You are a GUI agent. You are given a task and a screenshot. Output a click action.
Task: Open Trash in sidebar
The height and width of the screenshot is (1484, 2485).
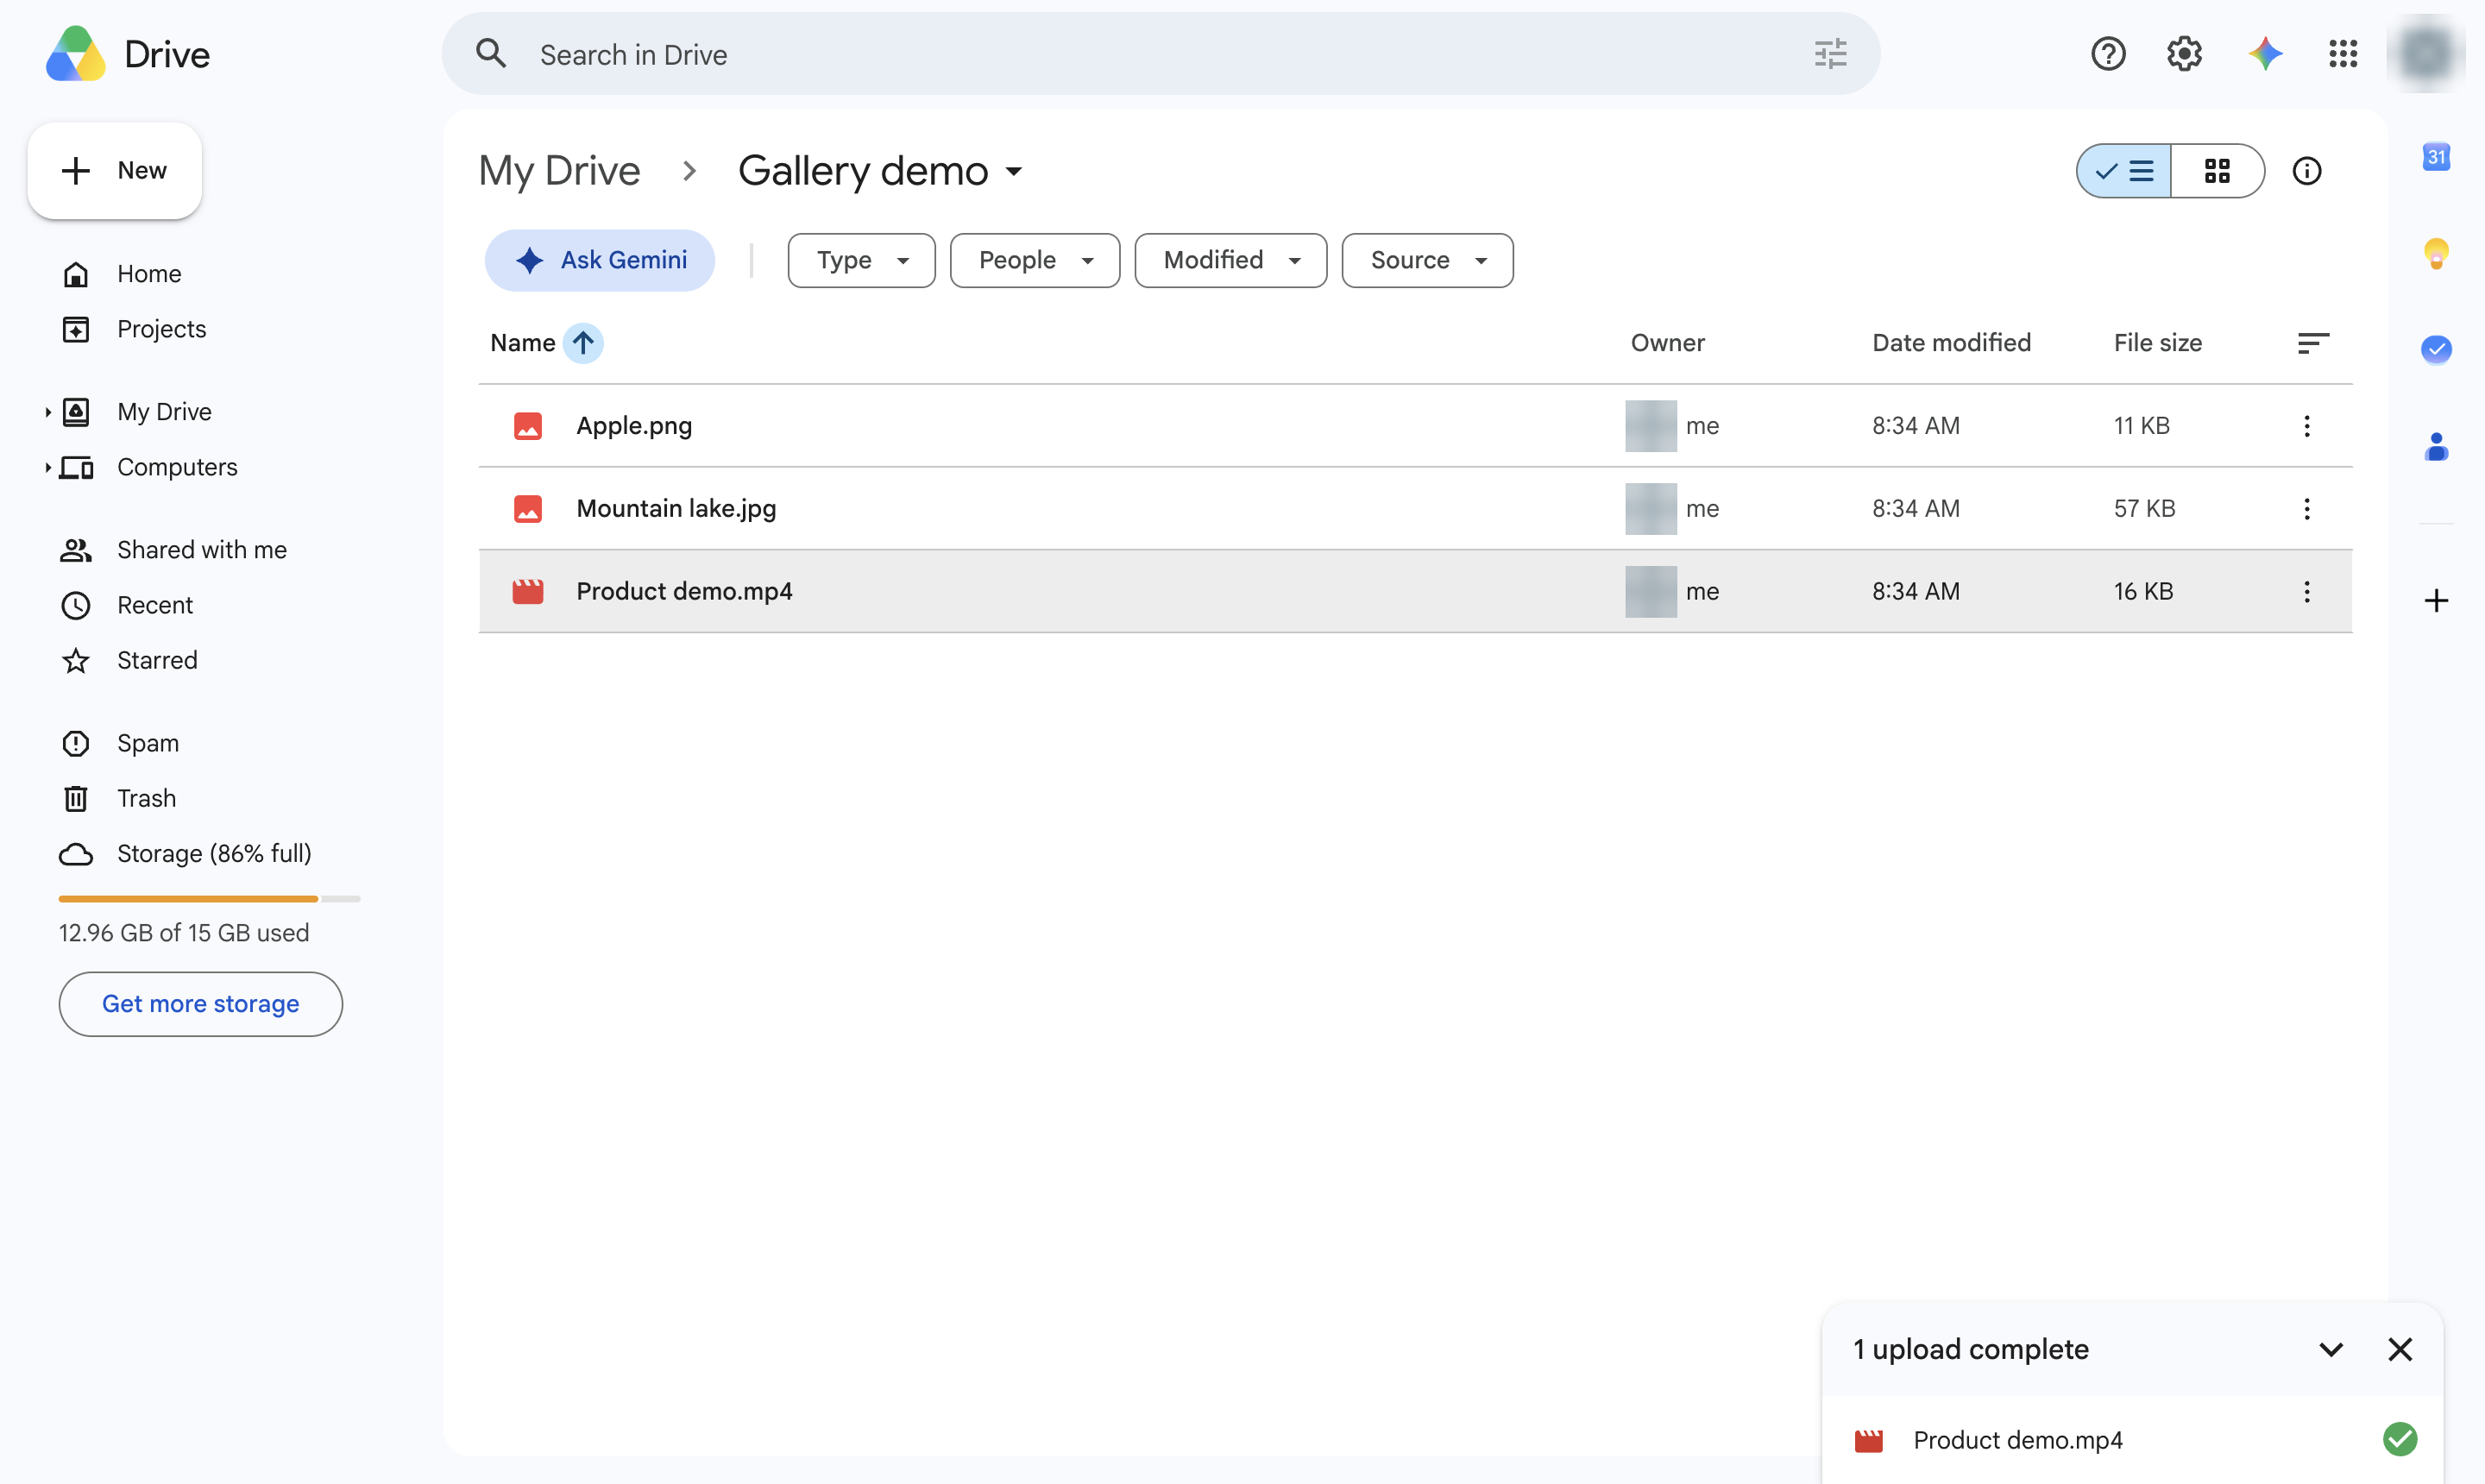click(119, 799)
